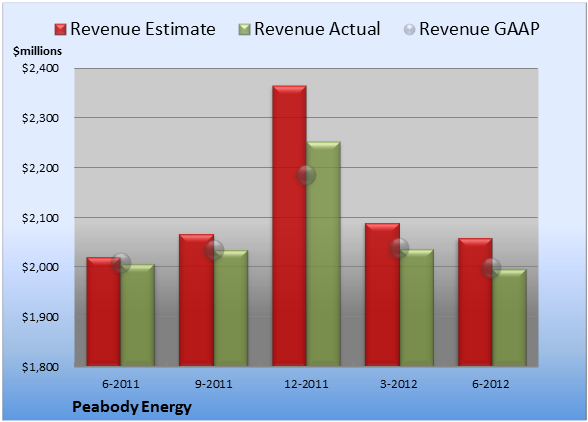This screenshot has height=422, width=588.
Task: Select the red estimate bar for 6-2012
Action: (x=475, y=302)
